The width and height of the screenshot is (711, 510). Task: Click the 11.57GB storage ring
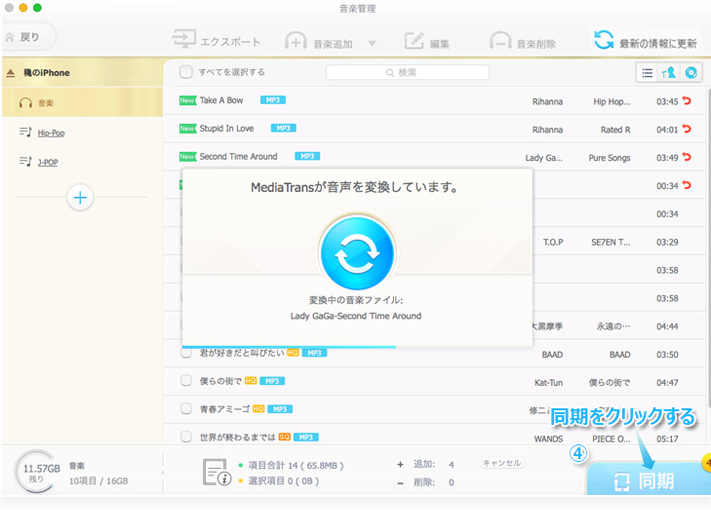pyautogui.click(x=35, y=471)
